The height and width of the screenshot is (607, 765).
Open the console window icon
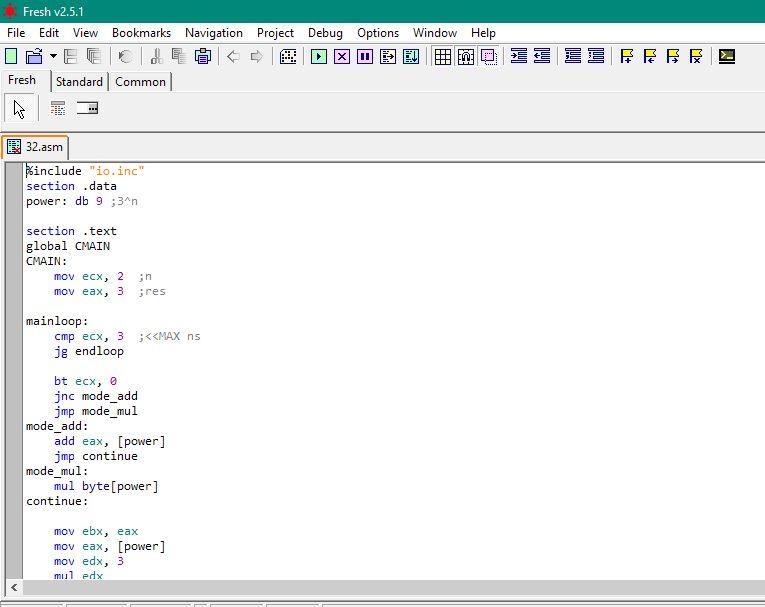point(727,57)
